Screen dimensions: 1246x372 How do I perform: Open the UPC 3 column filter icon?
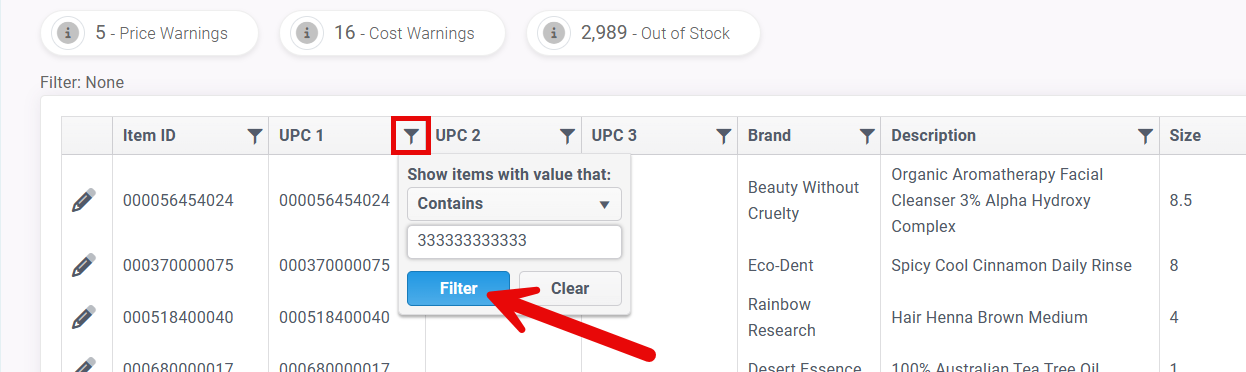723,136
